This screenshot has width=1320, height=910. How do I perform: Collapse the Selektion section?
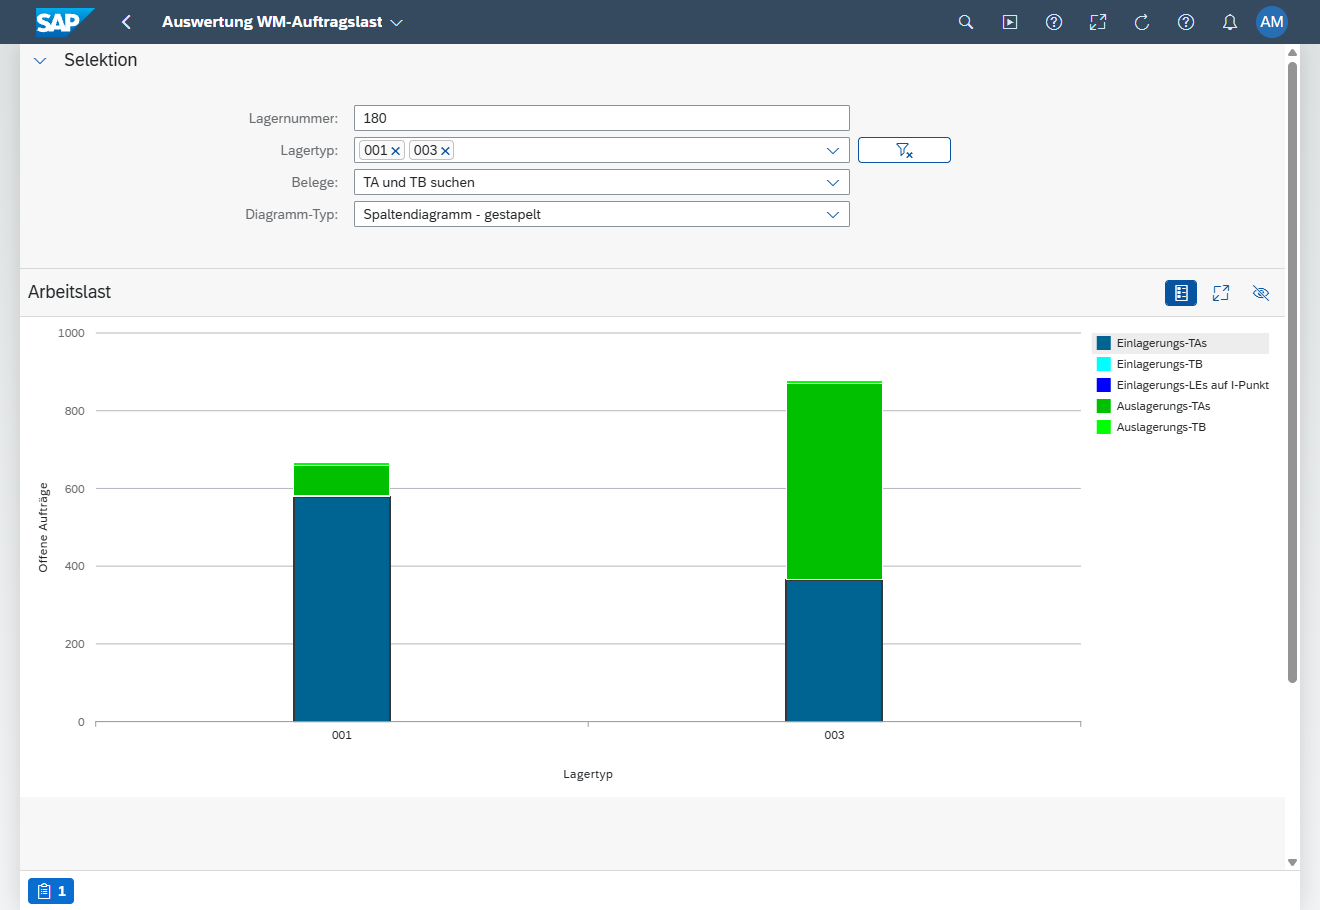pyautogui.click(x=40, y=61)
